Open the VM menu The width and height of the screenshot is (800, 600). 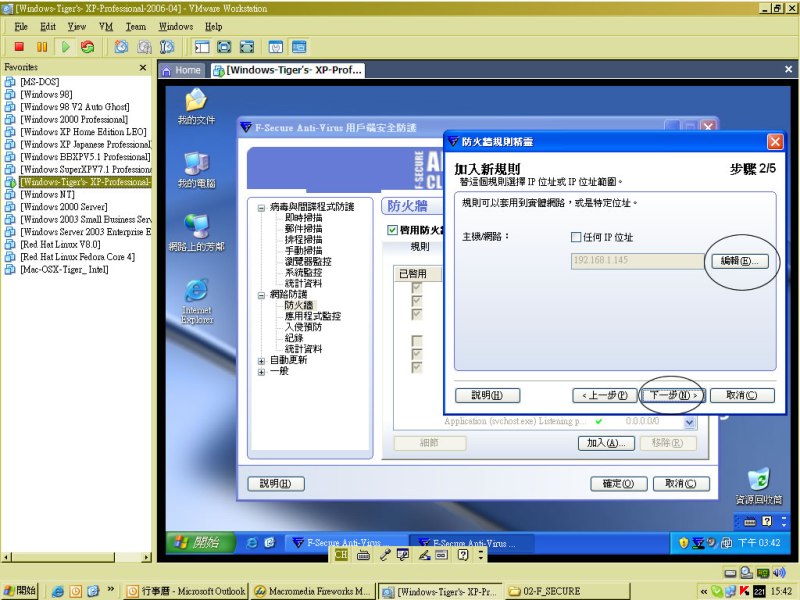point(106,27)
